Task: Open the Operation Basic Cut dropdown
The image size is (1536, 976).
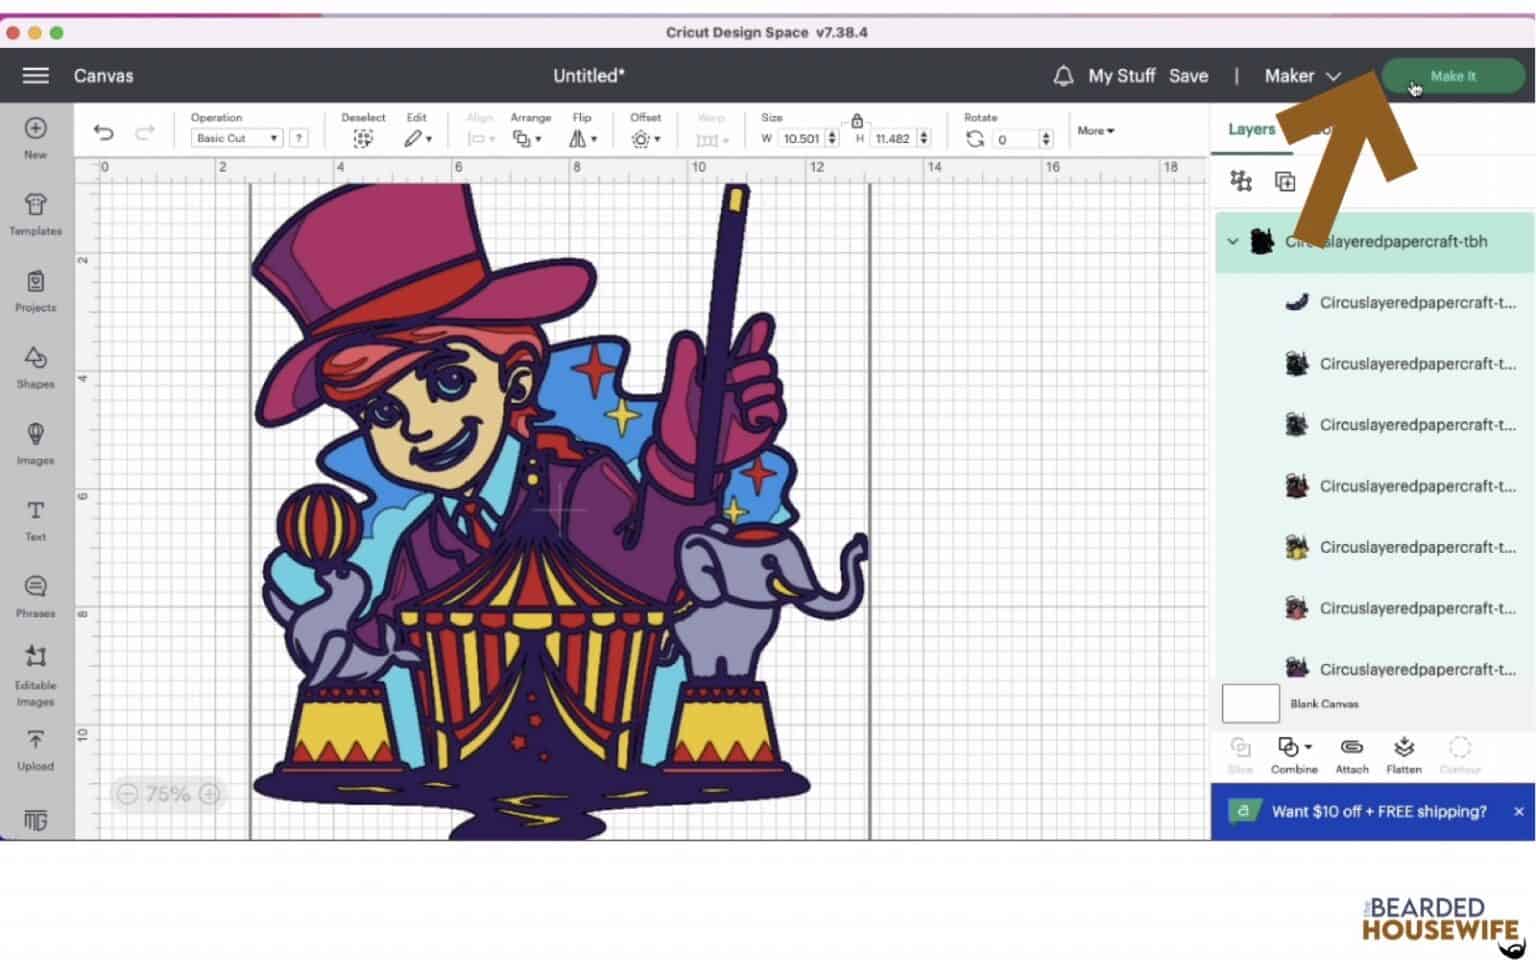Action: [x=236, y=139]
